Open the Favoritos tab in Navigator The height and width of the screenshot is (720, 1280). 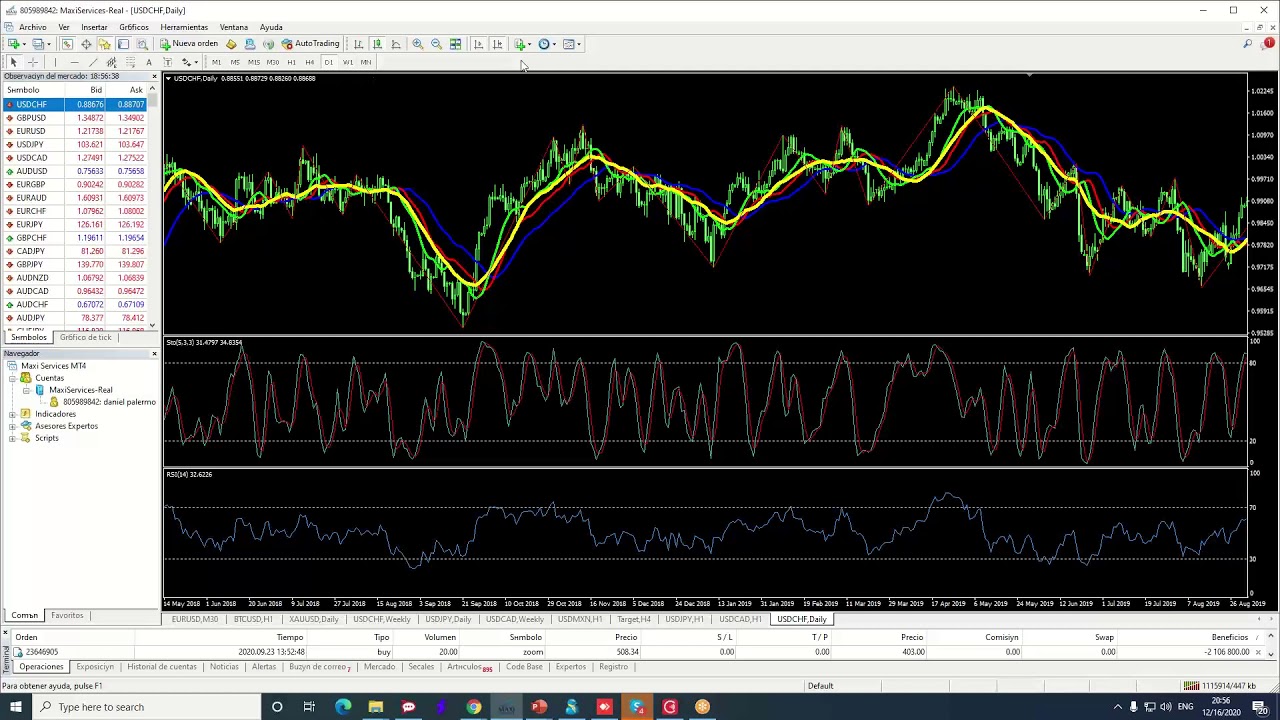coord(67,616)
